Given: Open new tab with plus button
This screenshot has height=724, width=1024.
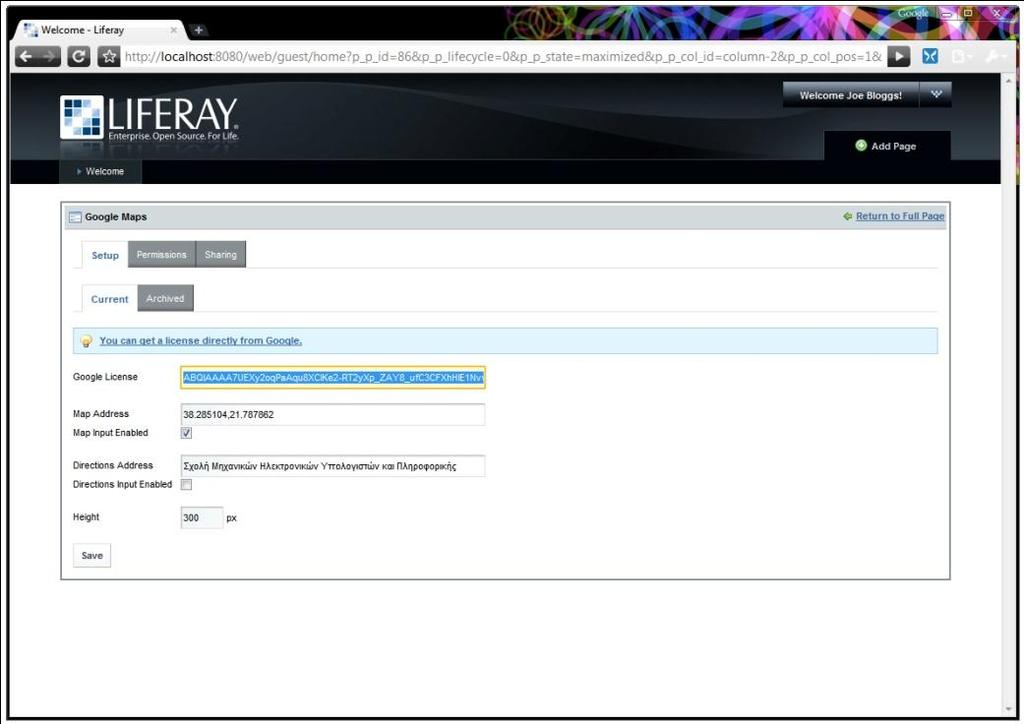Looking at the screenshot, I should [x=199, y=30].
